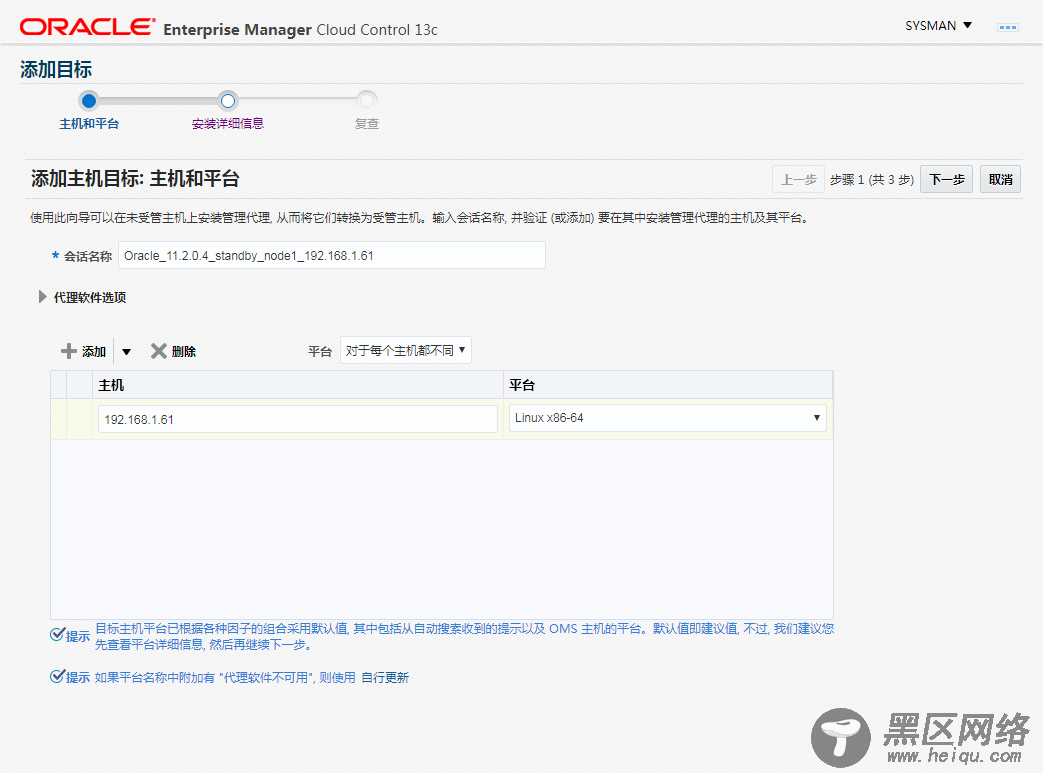Open the Linux x86-64 platform dropdown
1043x773 pixels.
coord(668,418)
